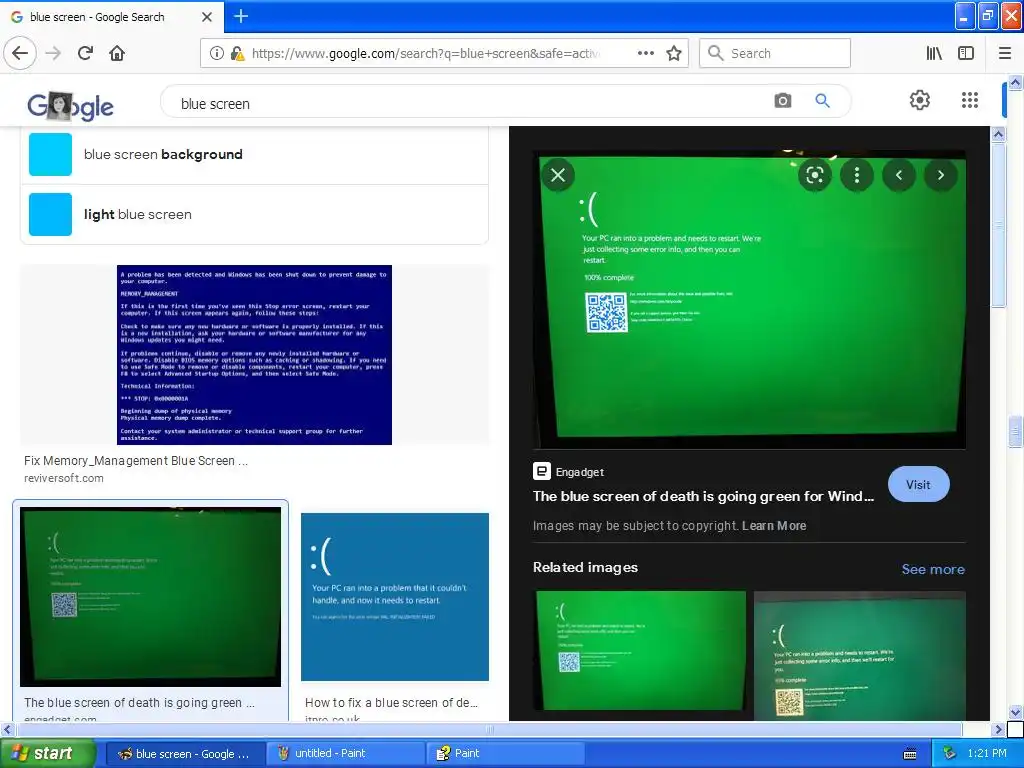
Task: Open the browser home page icon
Action: pos(117,53)
